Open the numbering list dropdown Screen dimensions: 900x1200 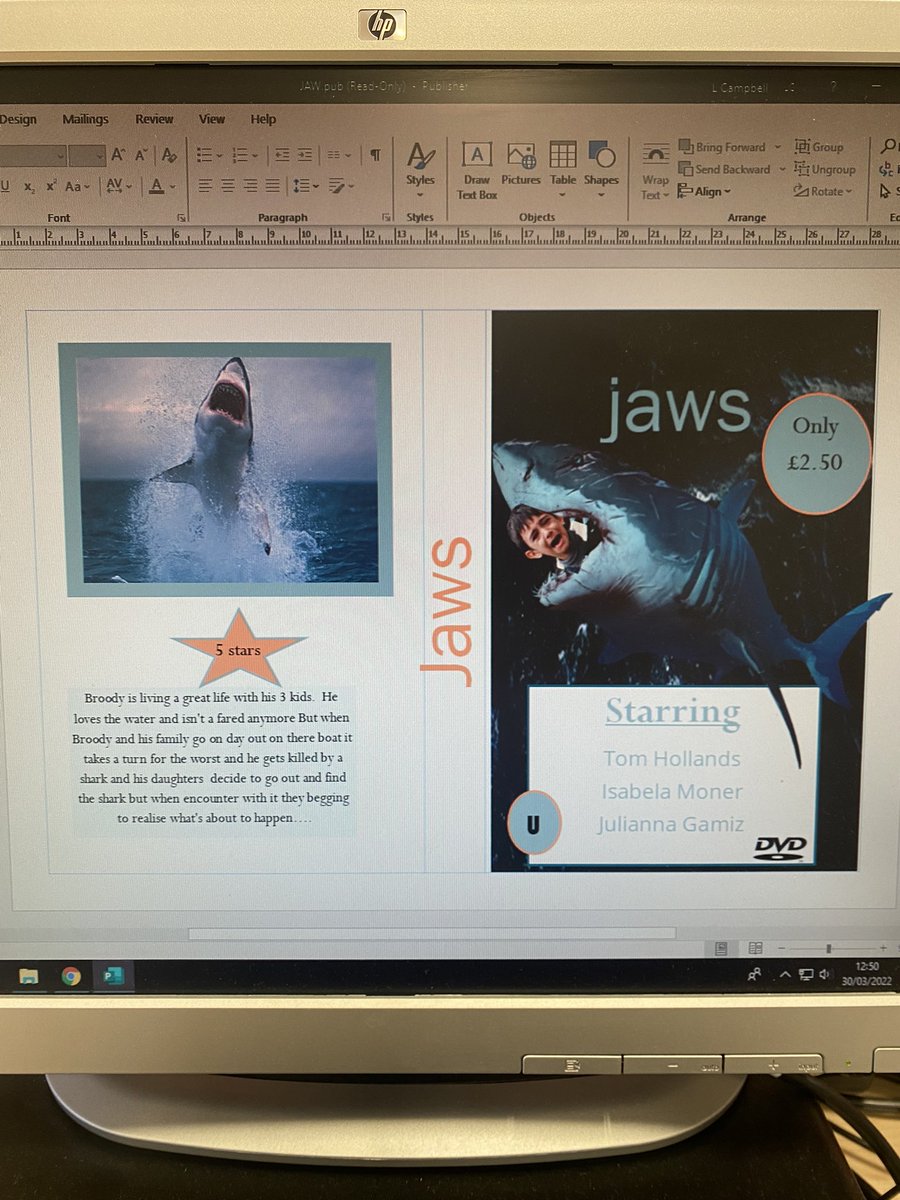(256, 156)
